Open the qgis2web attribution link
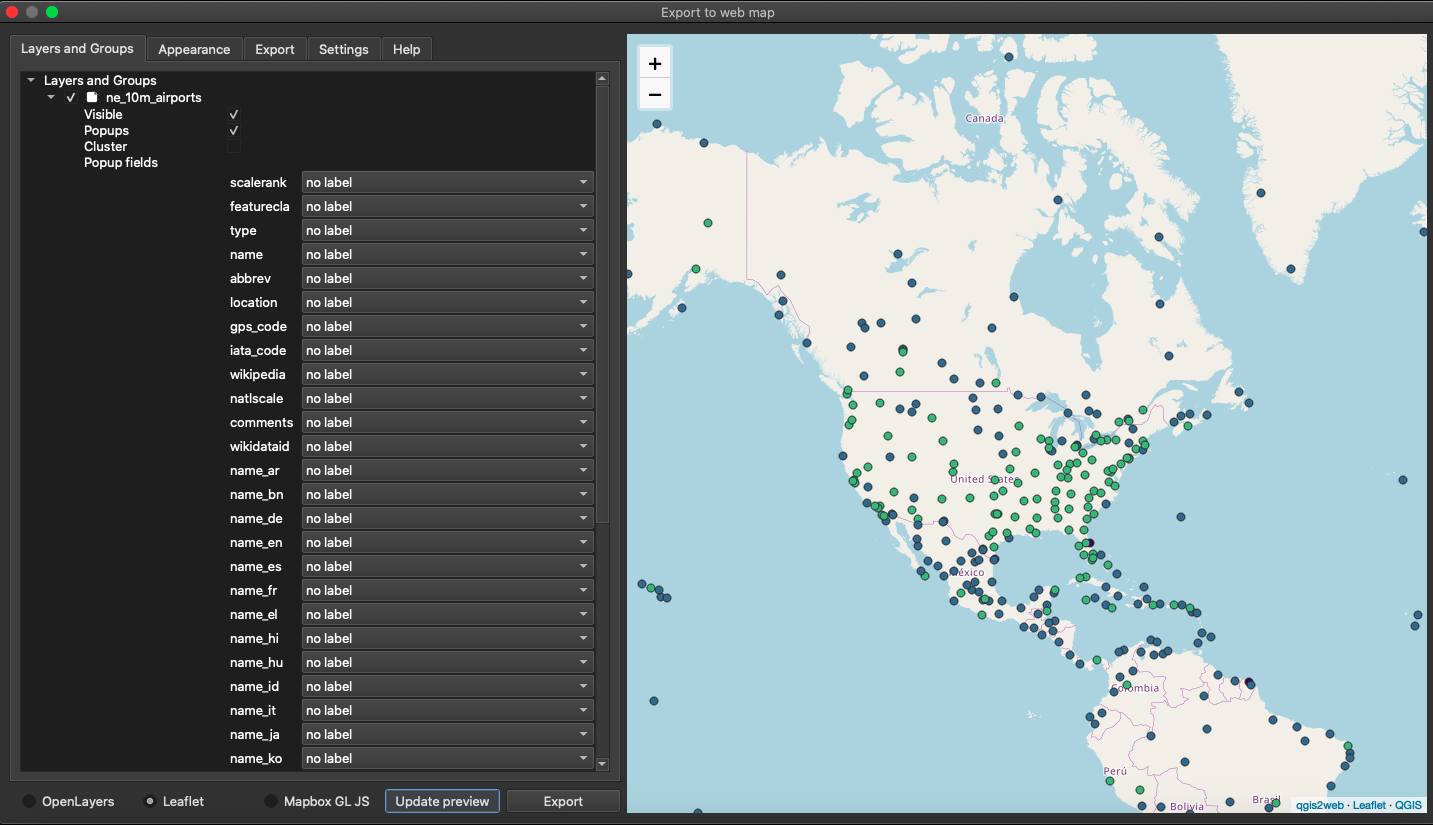Screen dimensions: 1433x825 click(1320, 805)
